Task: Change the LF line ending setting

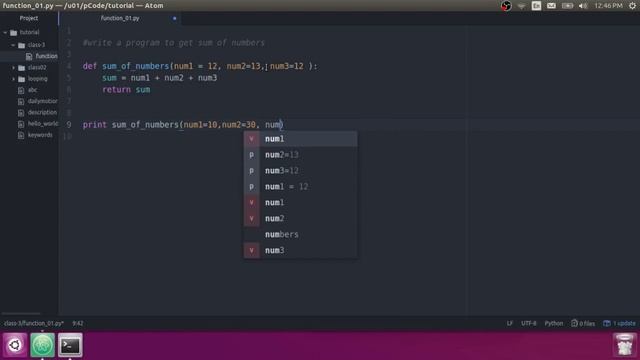Action: point(509,323)
